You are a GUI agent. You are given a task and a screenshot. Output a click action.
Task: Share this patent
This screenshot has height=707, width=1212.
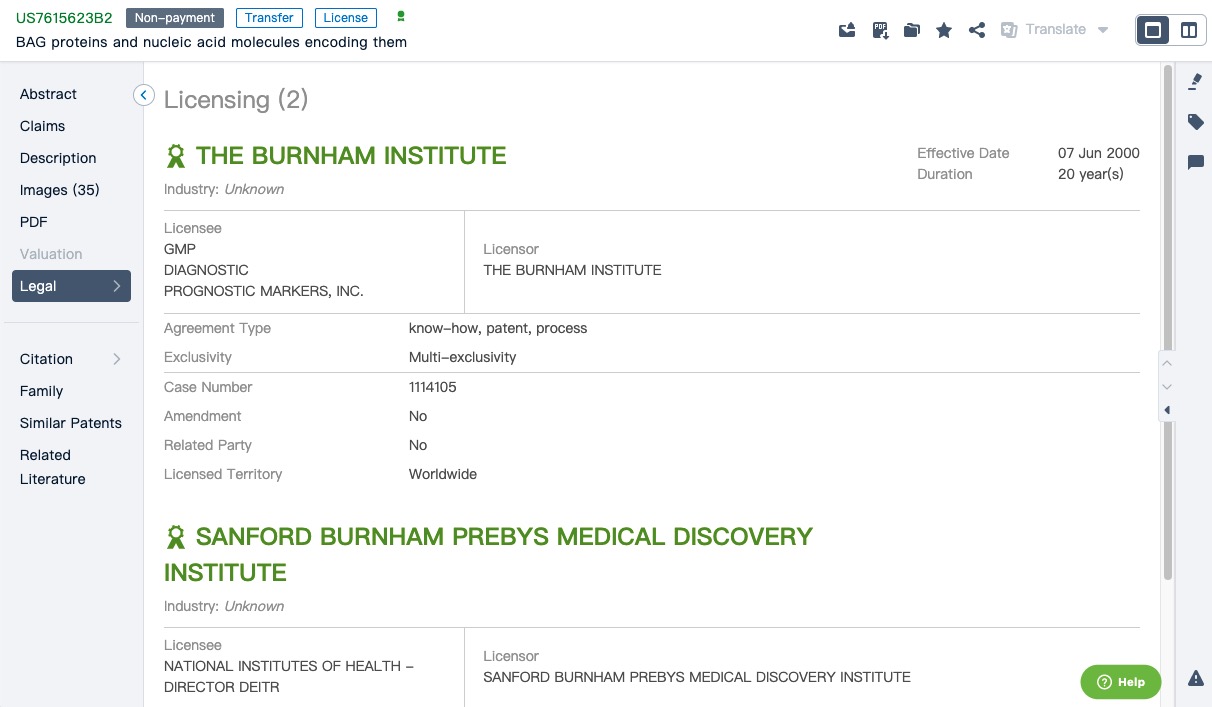pos(977,30)
